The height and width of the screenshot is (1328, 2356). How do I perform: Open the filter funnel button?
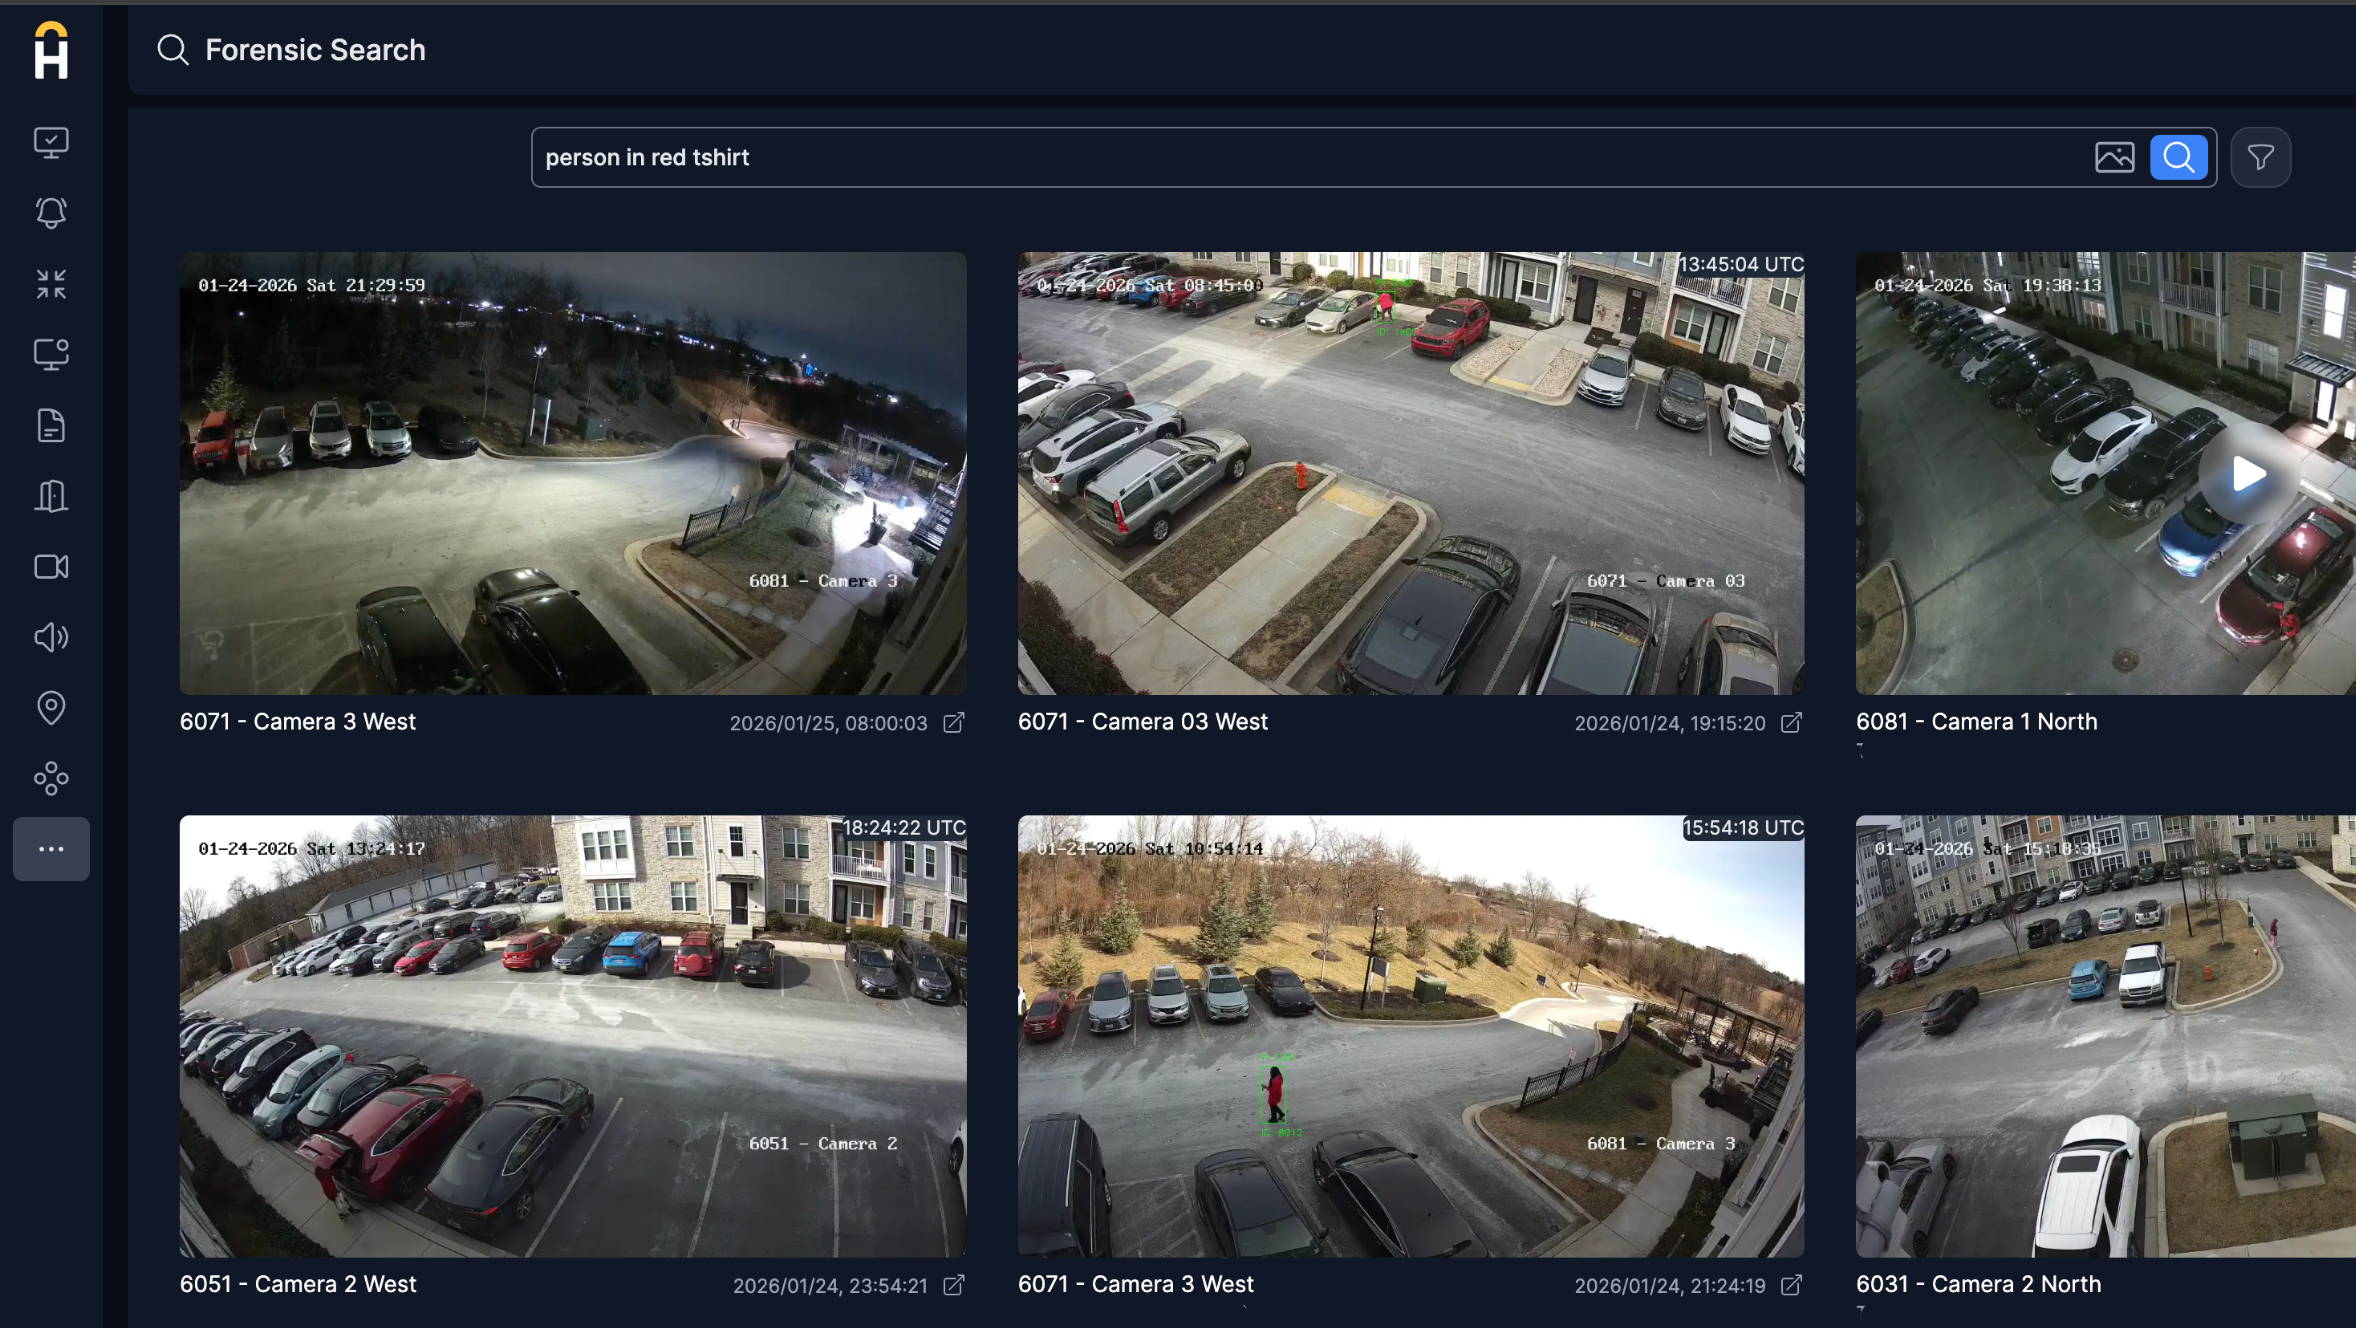(x=2260, y=157)
